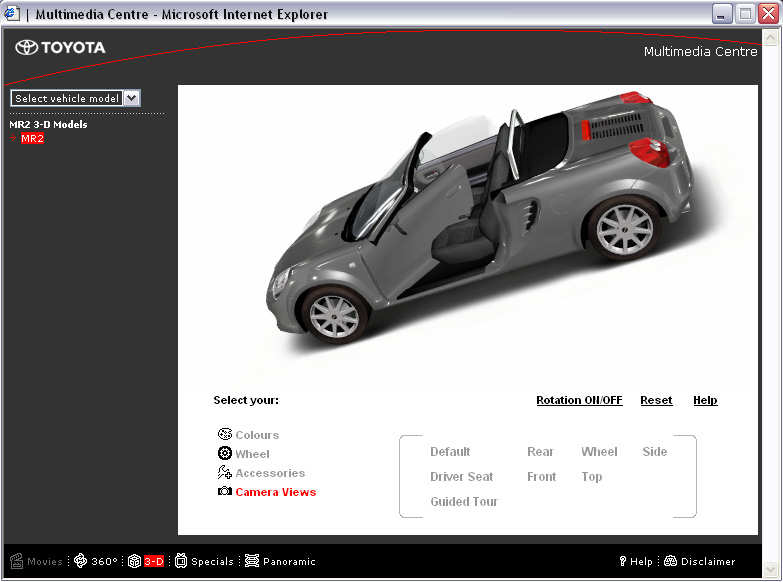This screenshot has width=783, height=582.
Task: Minimize the Internet Explorer window
Action: click(x=722, y=14)
